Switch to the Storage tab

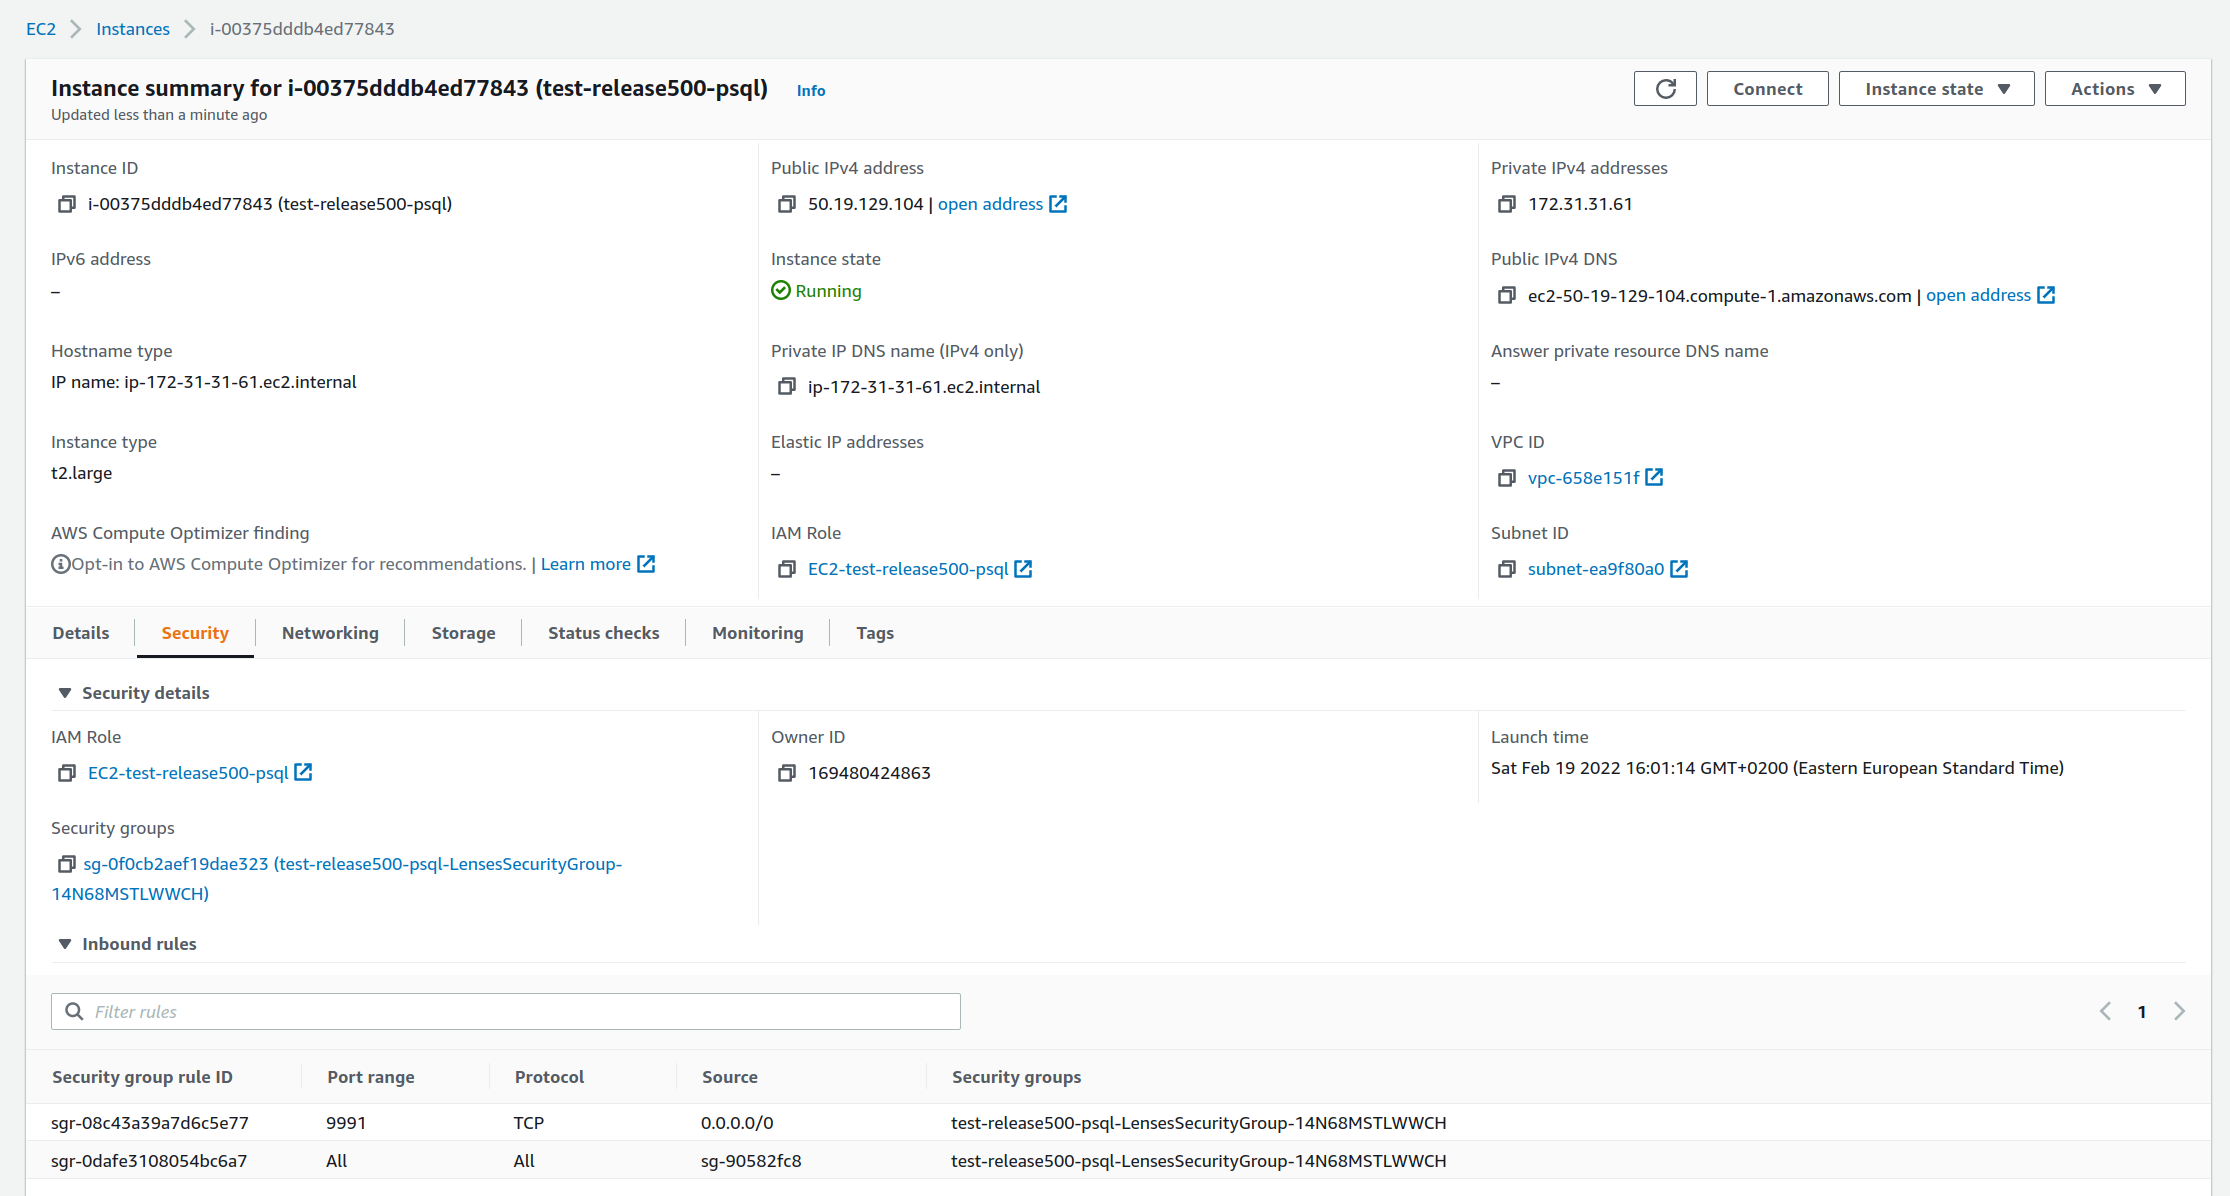pyautogui.click(x=463, y=633)
